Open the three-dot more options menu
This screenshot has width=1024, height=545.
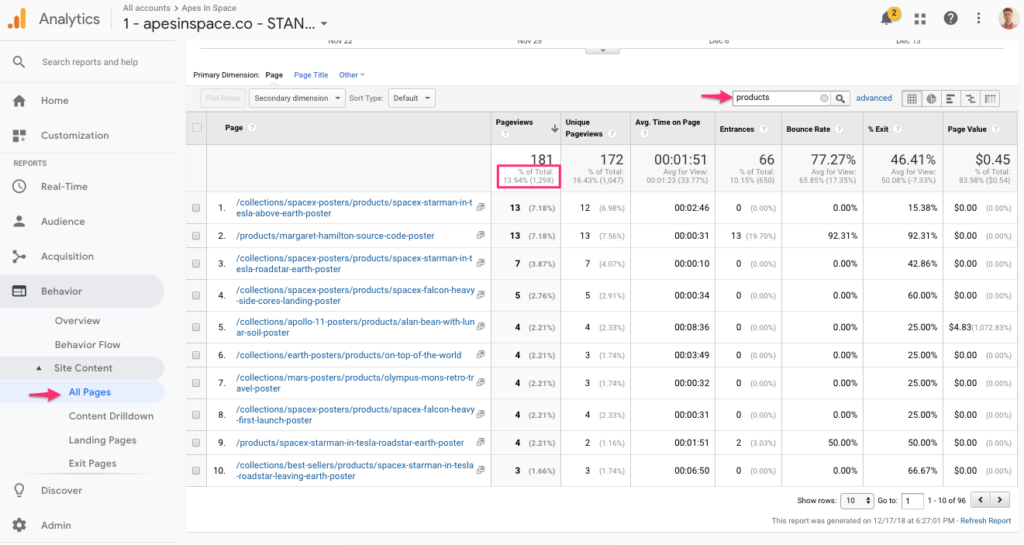tap(978, 18)
